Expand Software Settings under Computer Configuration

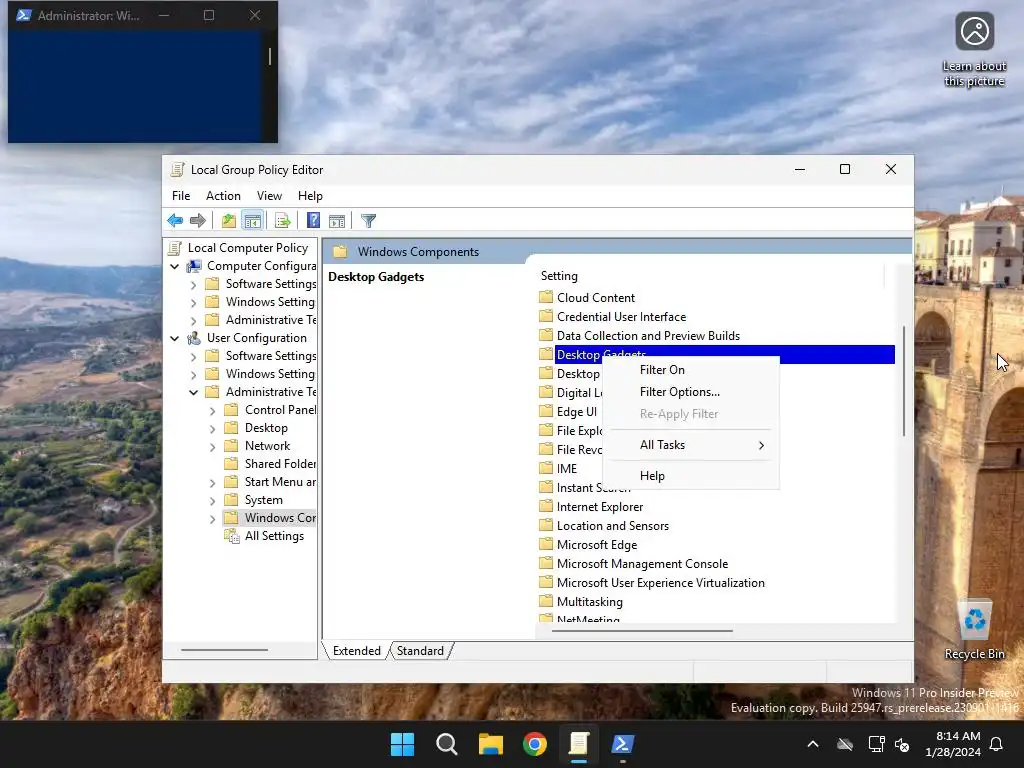(193, 285)
